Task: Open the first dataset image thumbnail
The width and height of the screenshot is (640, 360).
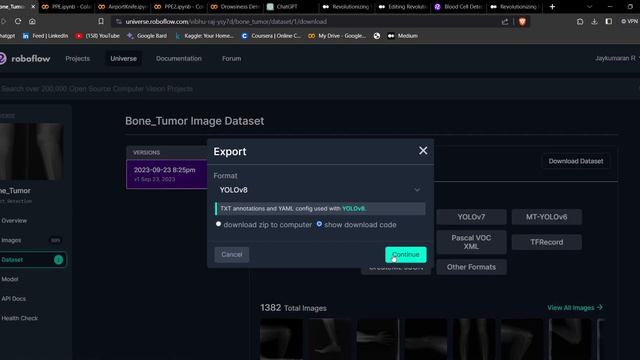Action: (x=282, y=339)
